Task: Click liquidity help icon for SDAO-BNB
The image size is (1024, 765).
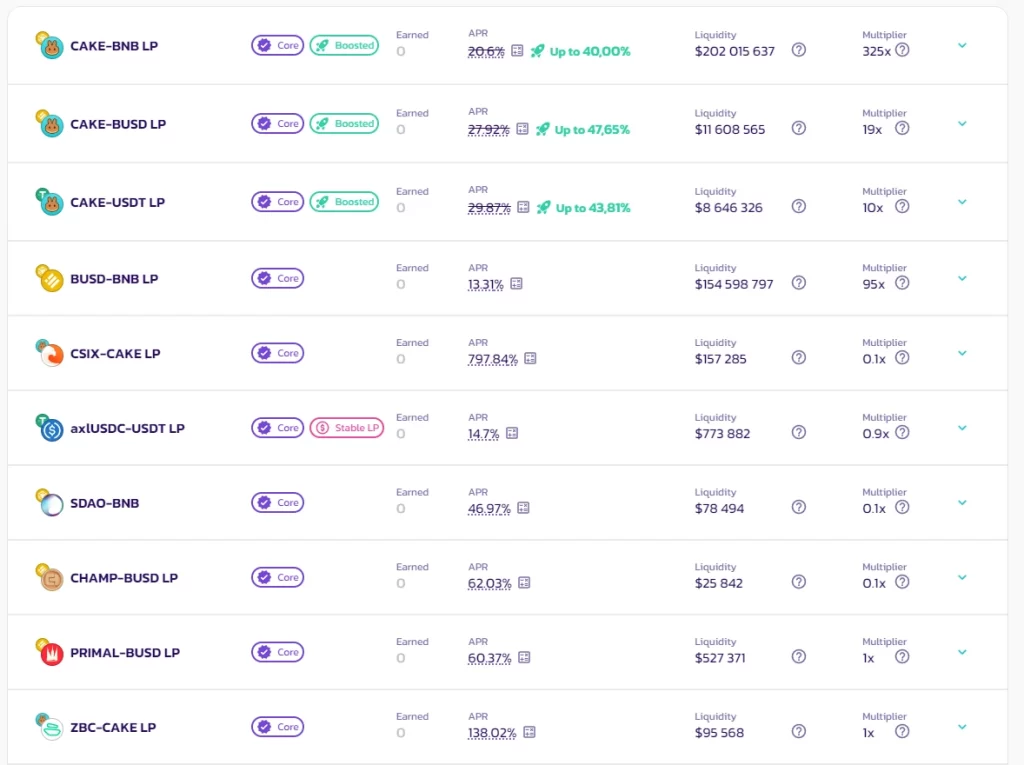Action: 798,508
